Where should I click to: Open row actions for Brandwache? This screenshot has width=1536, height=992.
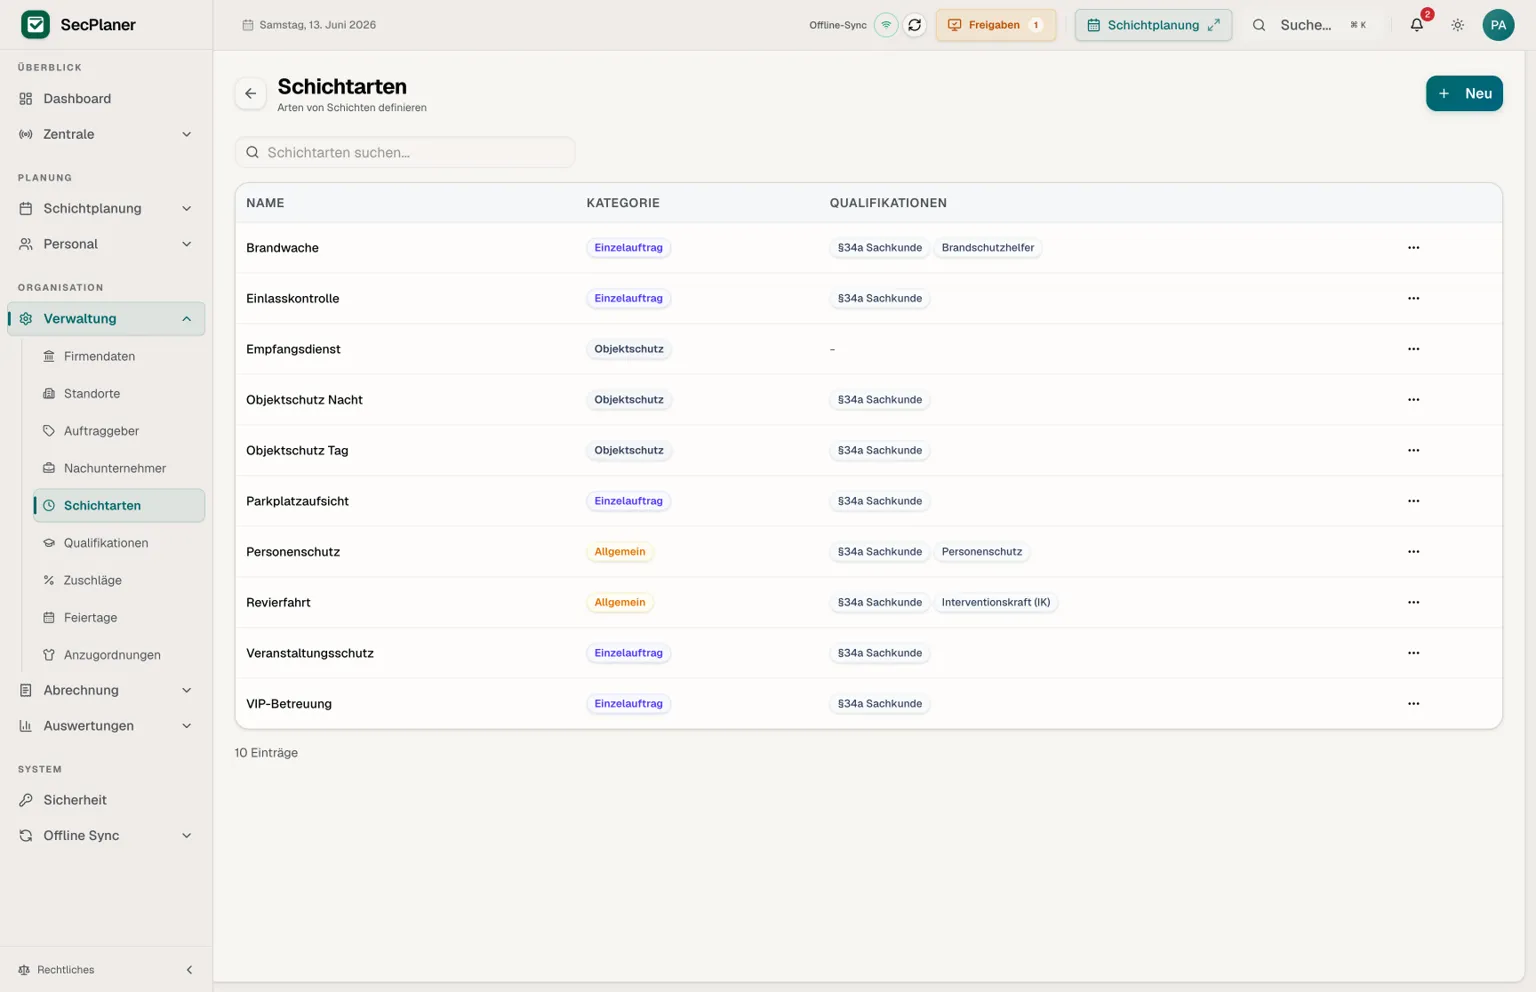click(x=1413, y=248)
